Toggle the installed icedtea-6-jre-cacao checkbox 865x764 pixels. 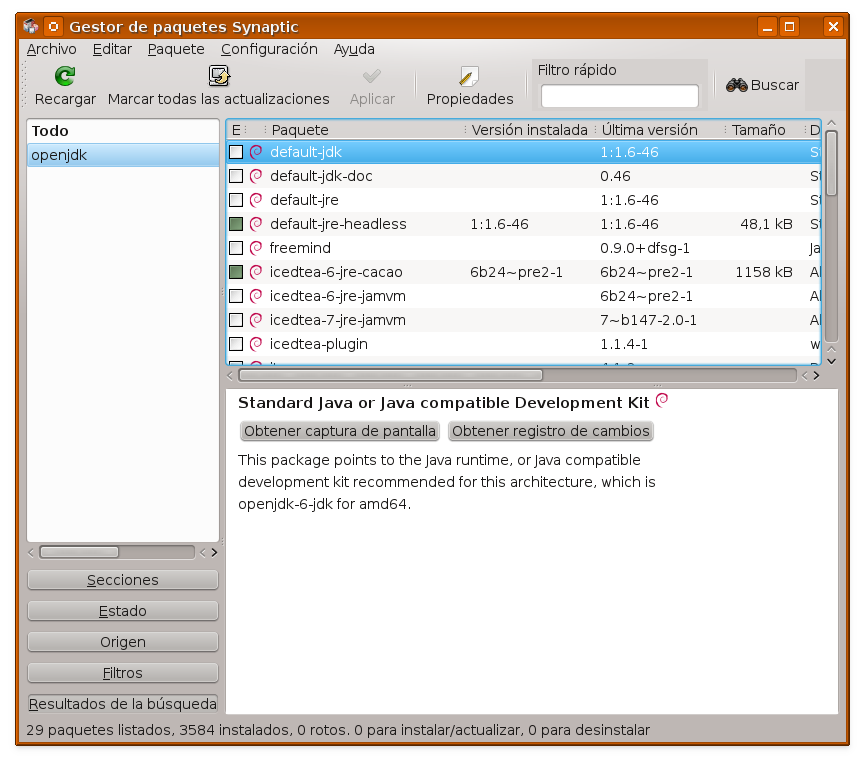[x=236, y=272]
